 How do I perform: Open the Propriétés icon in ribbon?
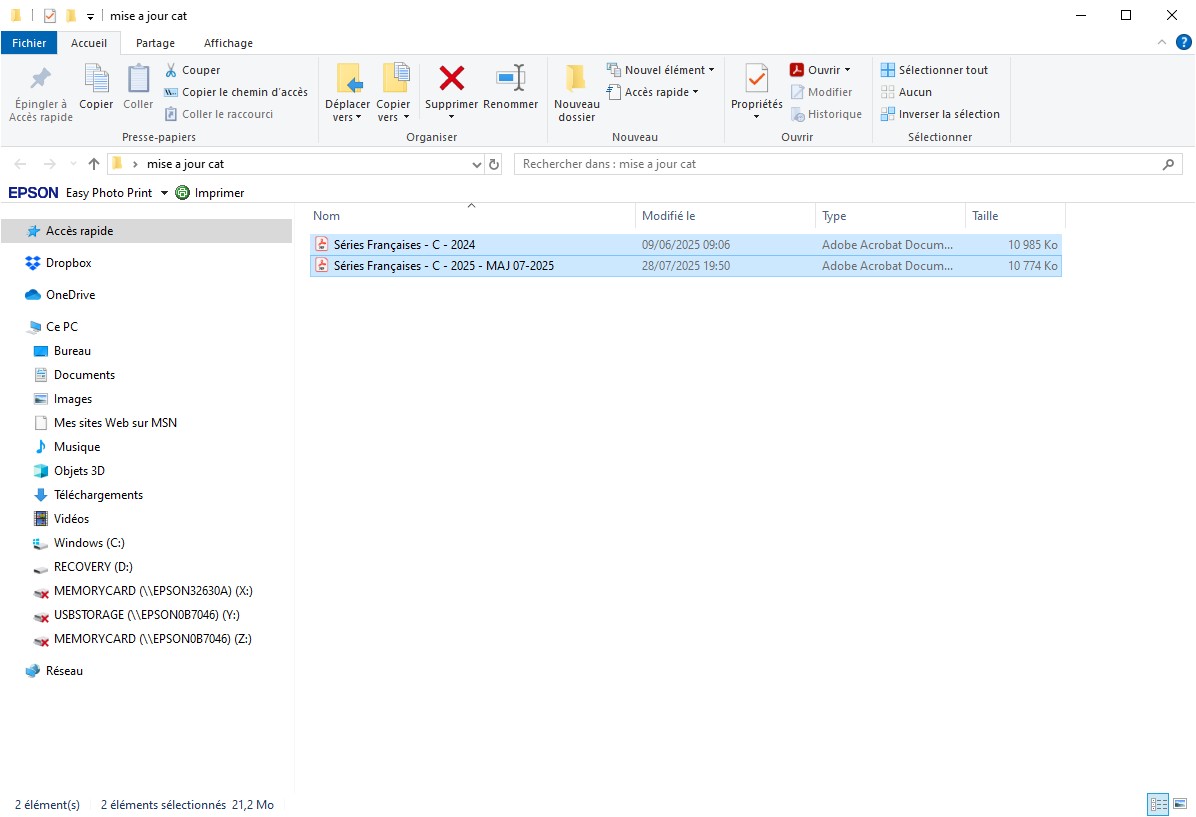tap(756, 79)
